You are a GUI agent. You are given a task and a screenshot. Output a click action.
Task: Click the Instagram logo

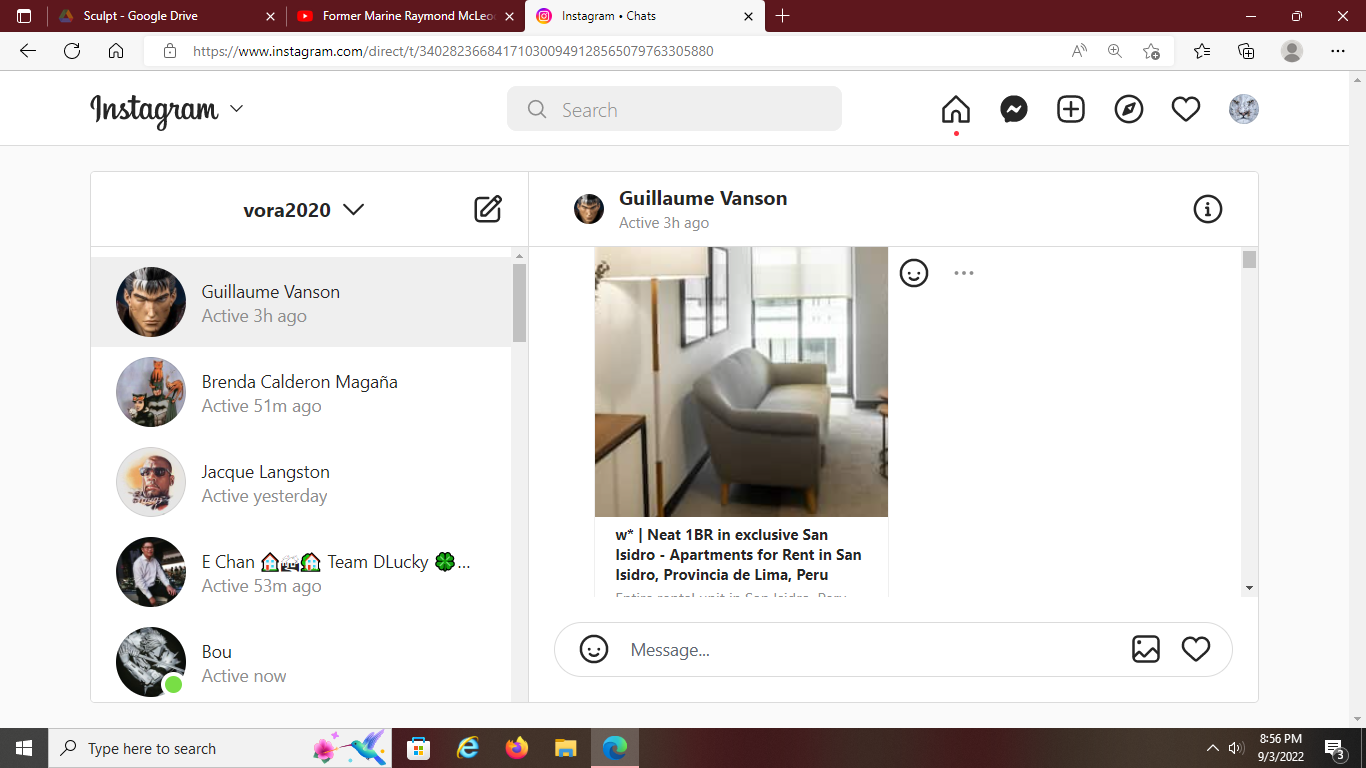click(x=154, y=109)
